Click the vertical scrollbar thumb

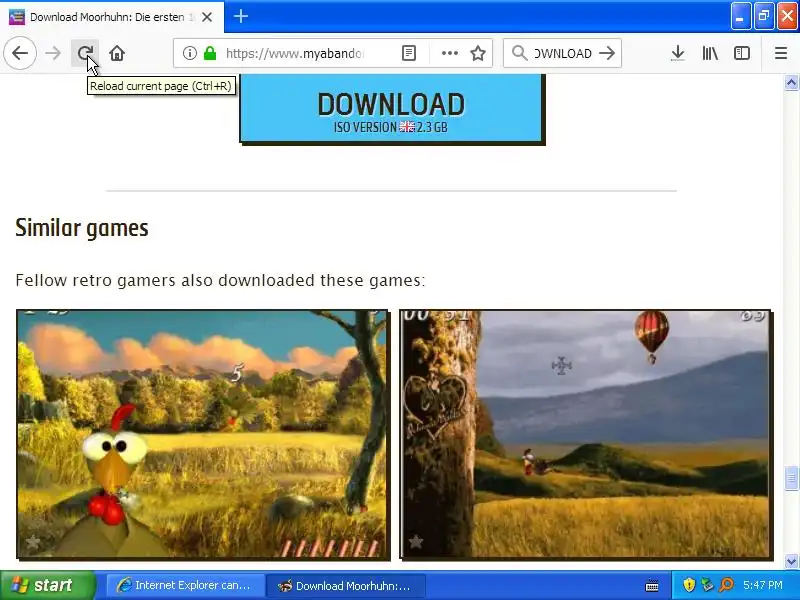tap(791, 478)
